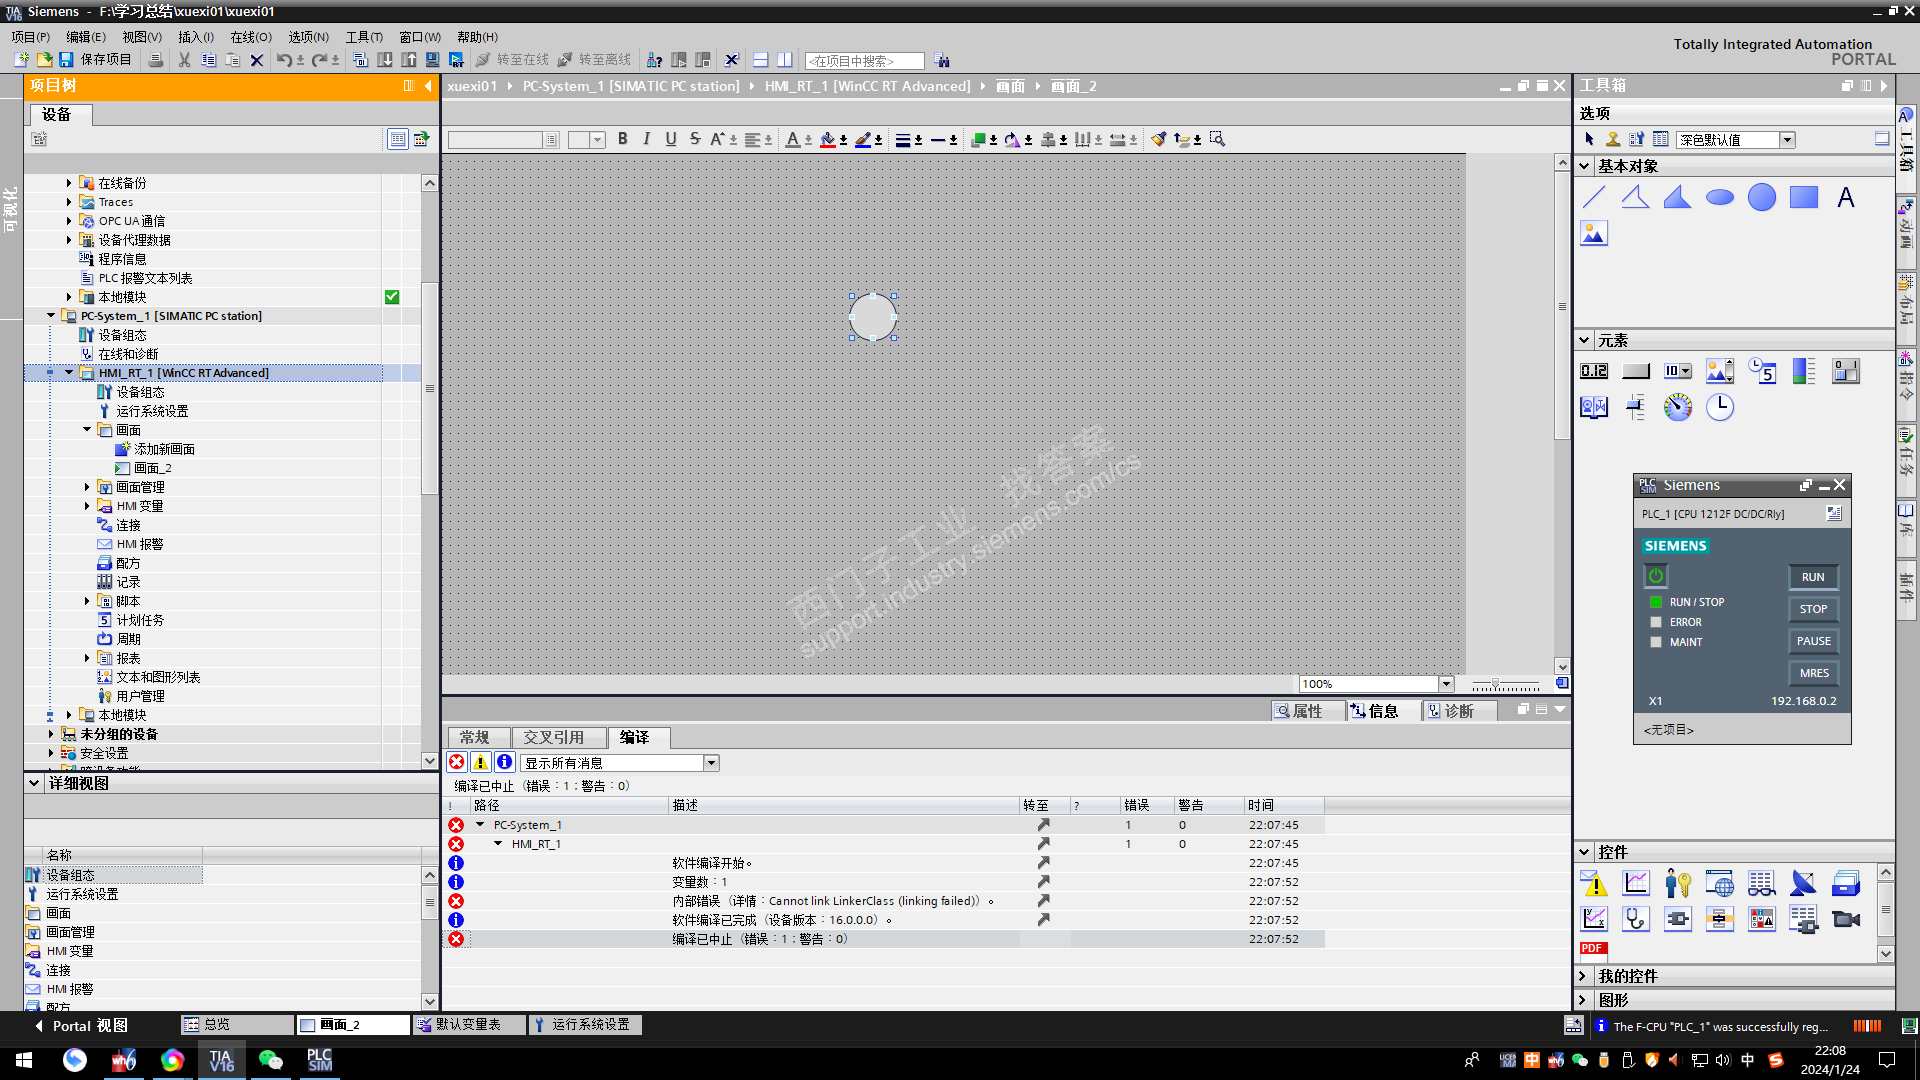
Task: Open the message display filter dropdown
Action: pyautogui.click(x=711, y=763)
